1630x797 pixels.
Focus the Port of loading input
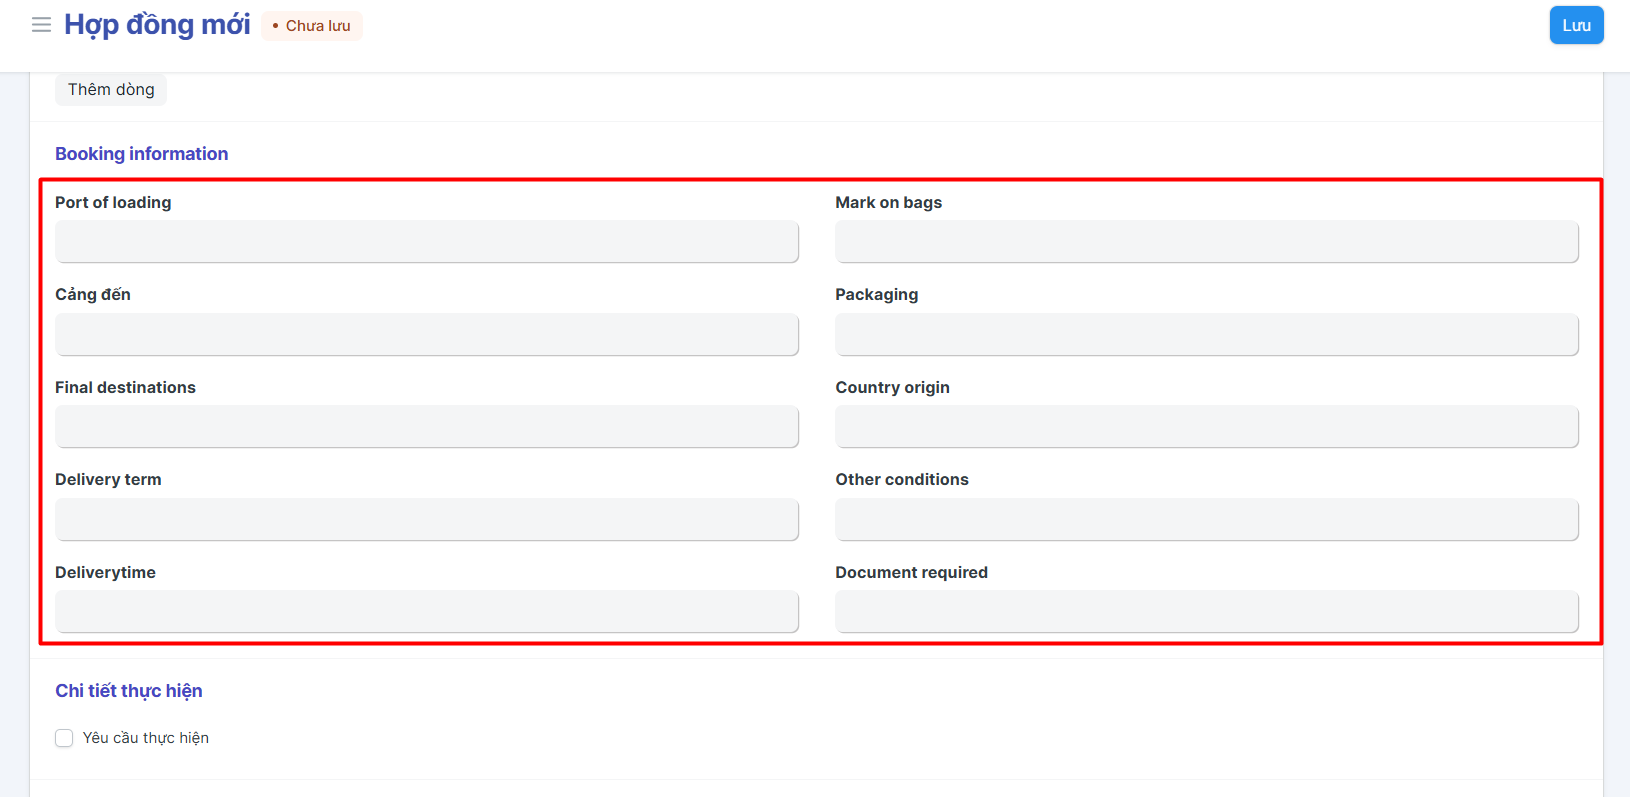coord(426,242)
